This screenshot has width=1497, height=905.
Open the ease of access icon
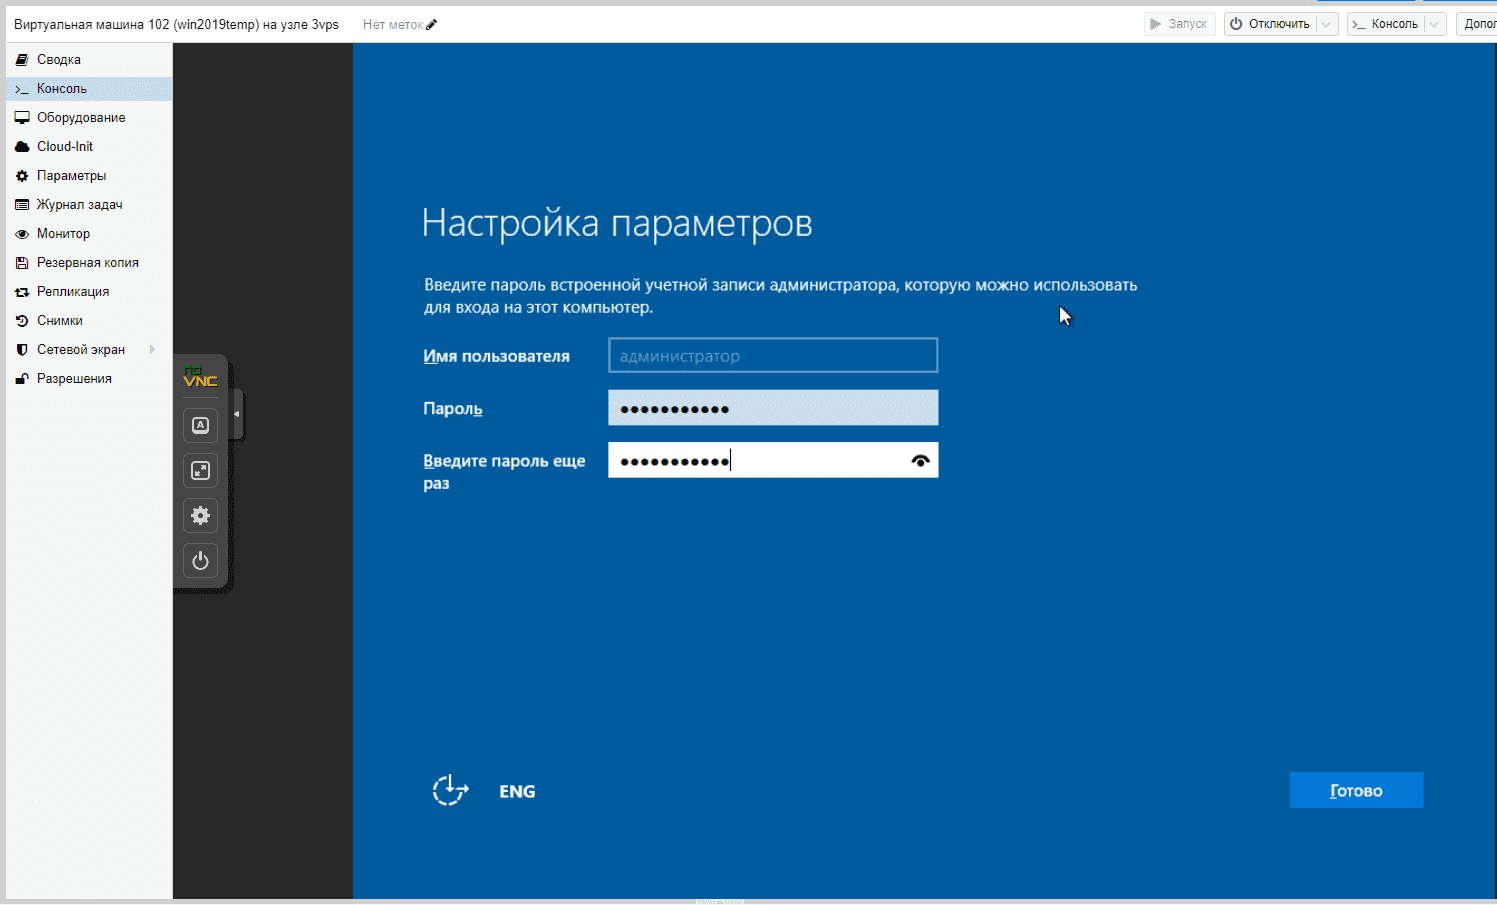coord(450,790)
